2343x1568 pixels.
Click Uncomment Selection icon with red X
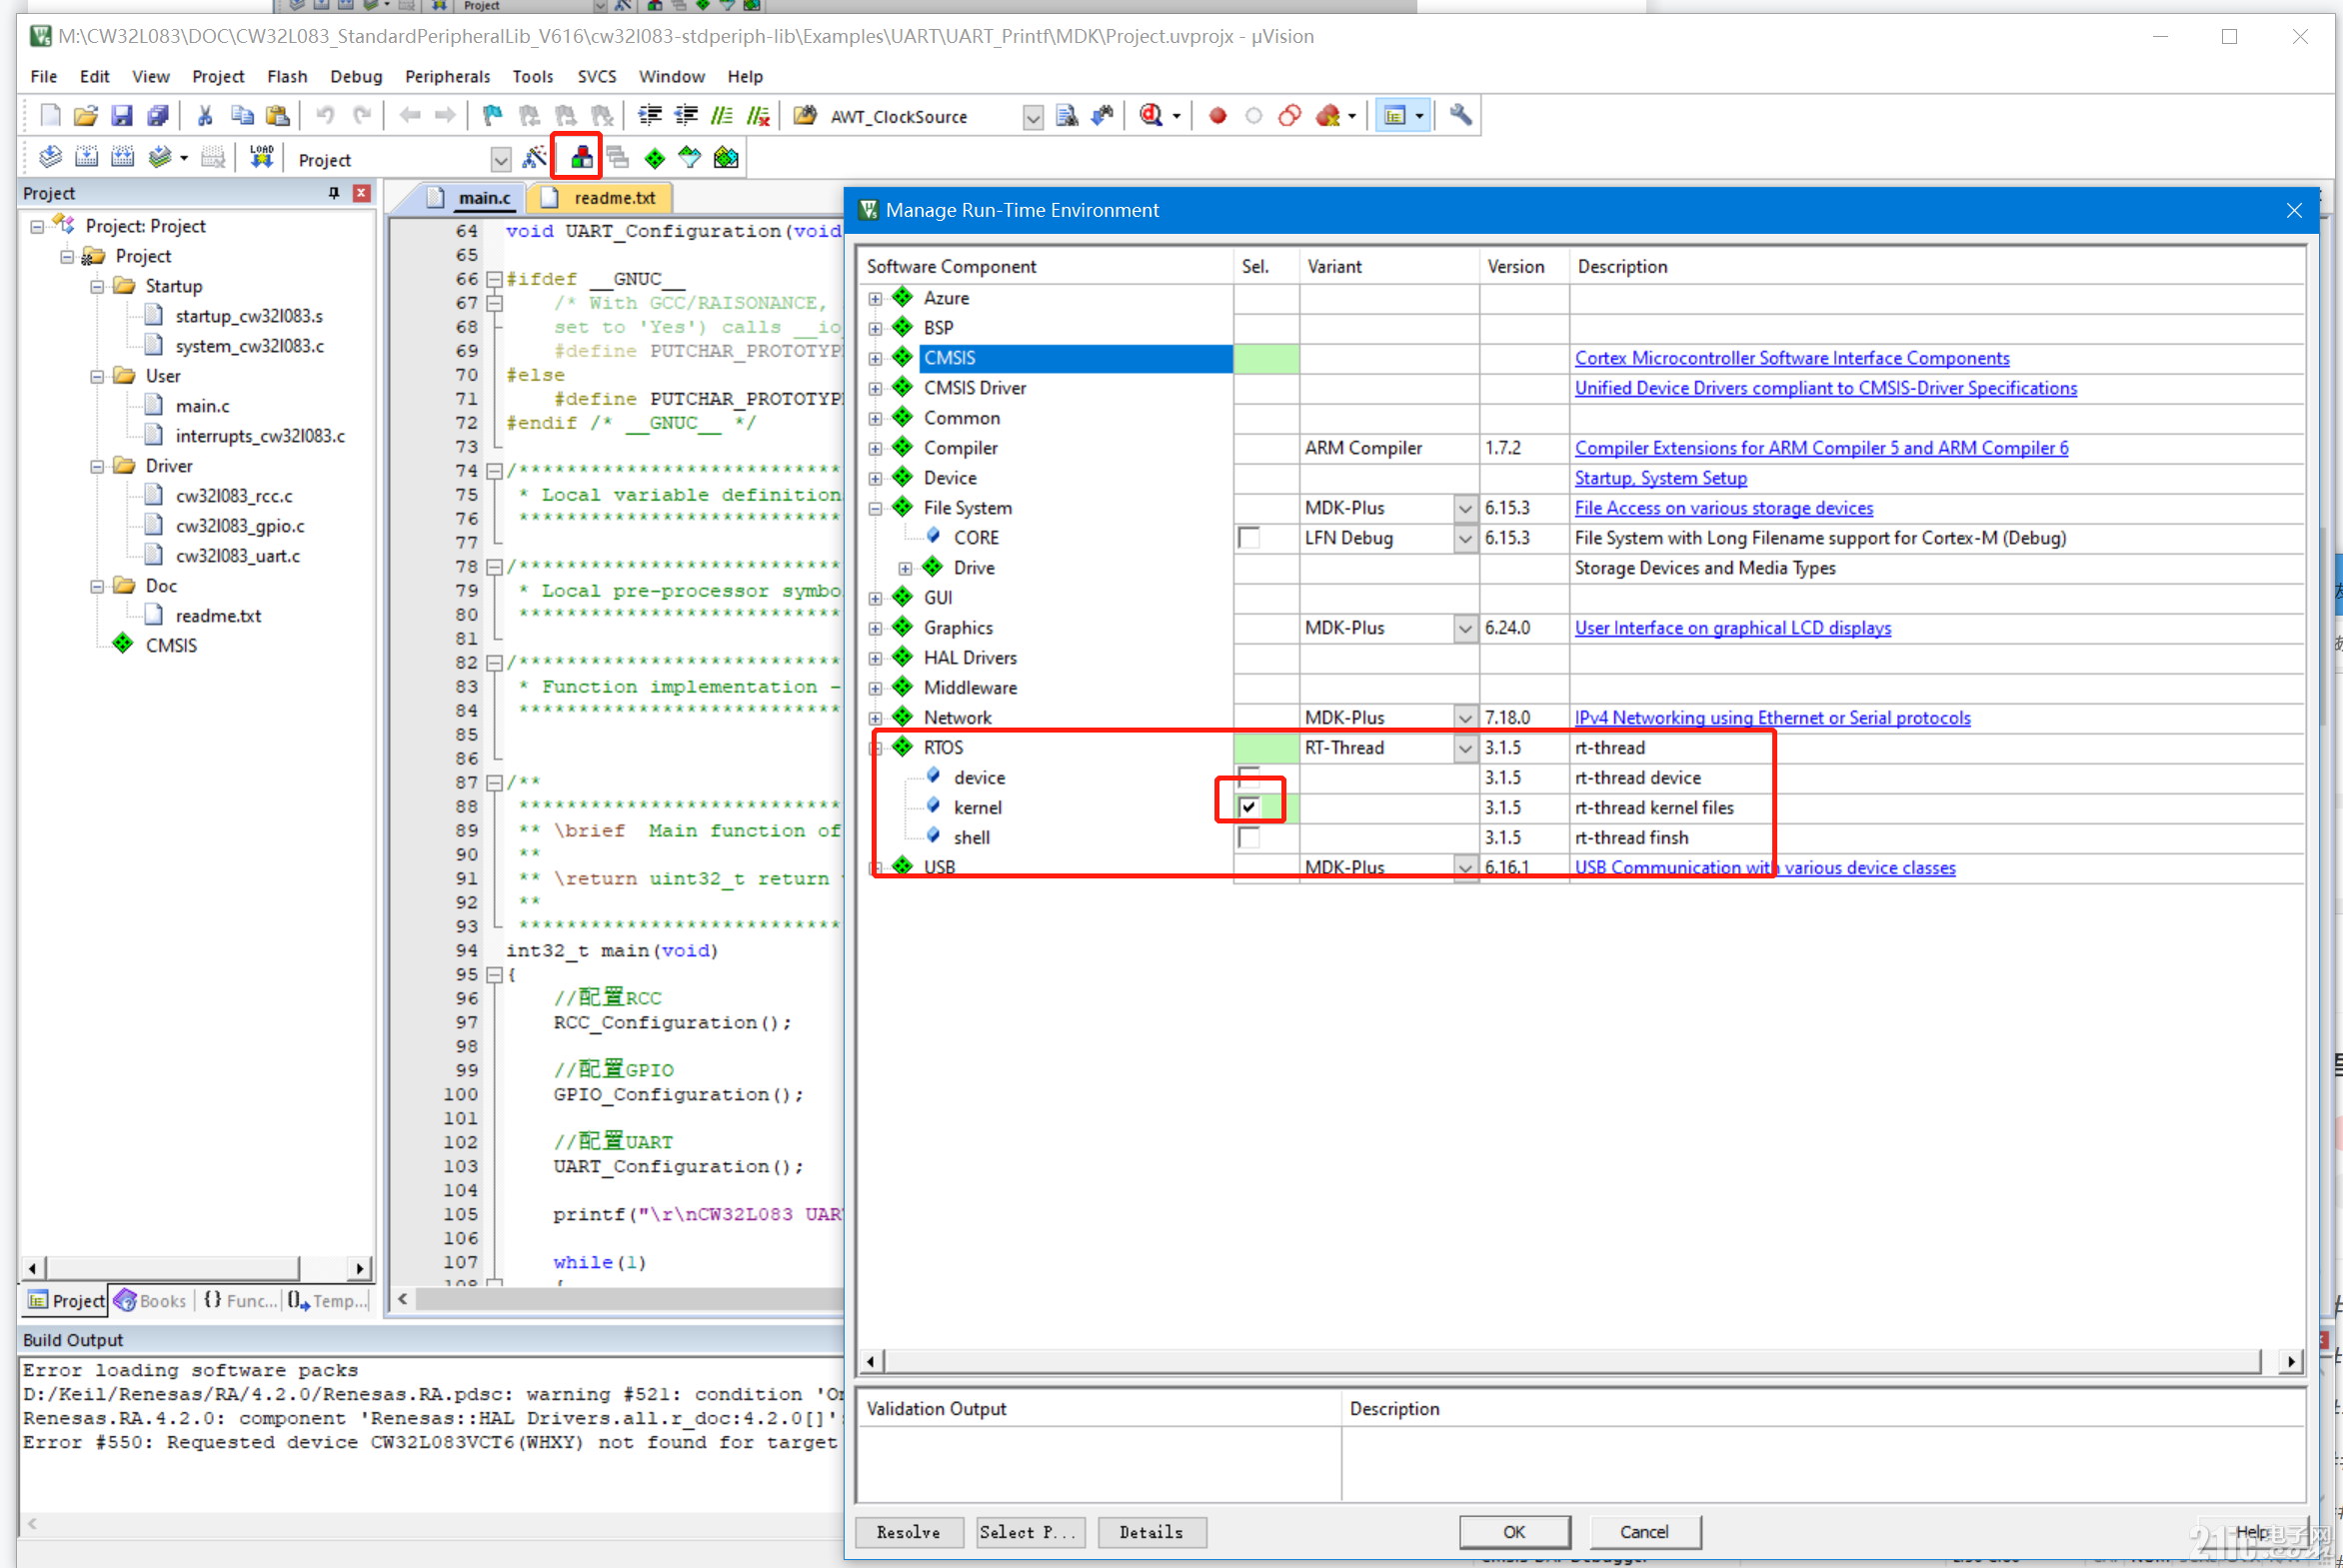coord(759,116)
